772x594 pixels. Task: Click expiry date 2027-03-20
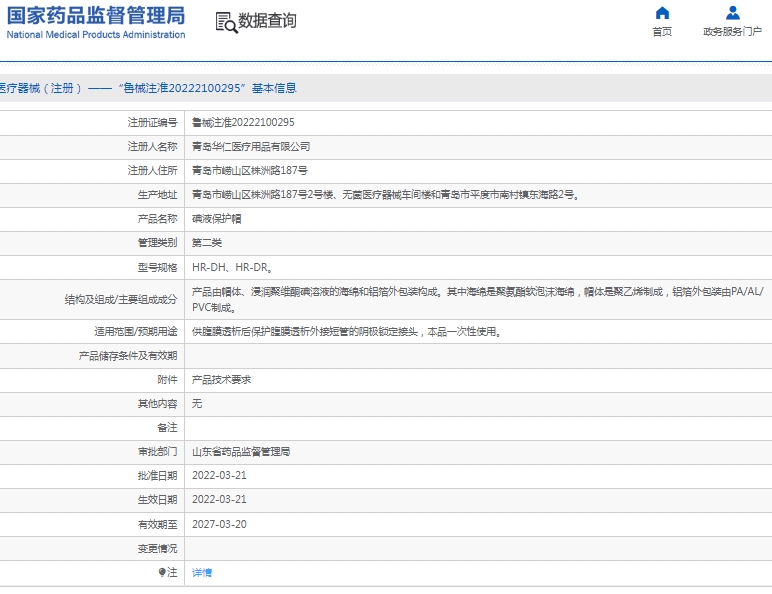point(219,525)
